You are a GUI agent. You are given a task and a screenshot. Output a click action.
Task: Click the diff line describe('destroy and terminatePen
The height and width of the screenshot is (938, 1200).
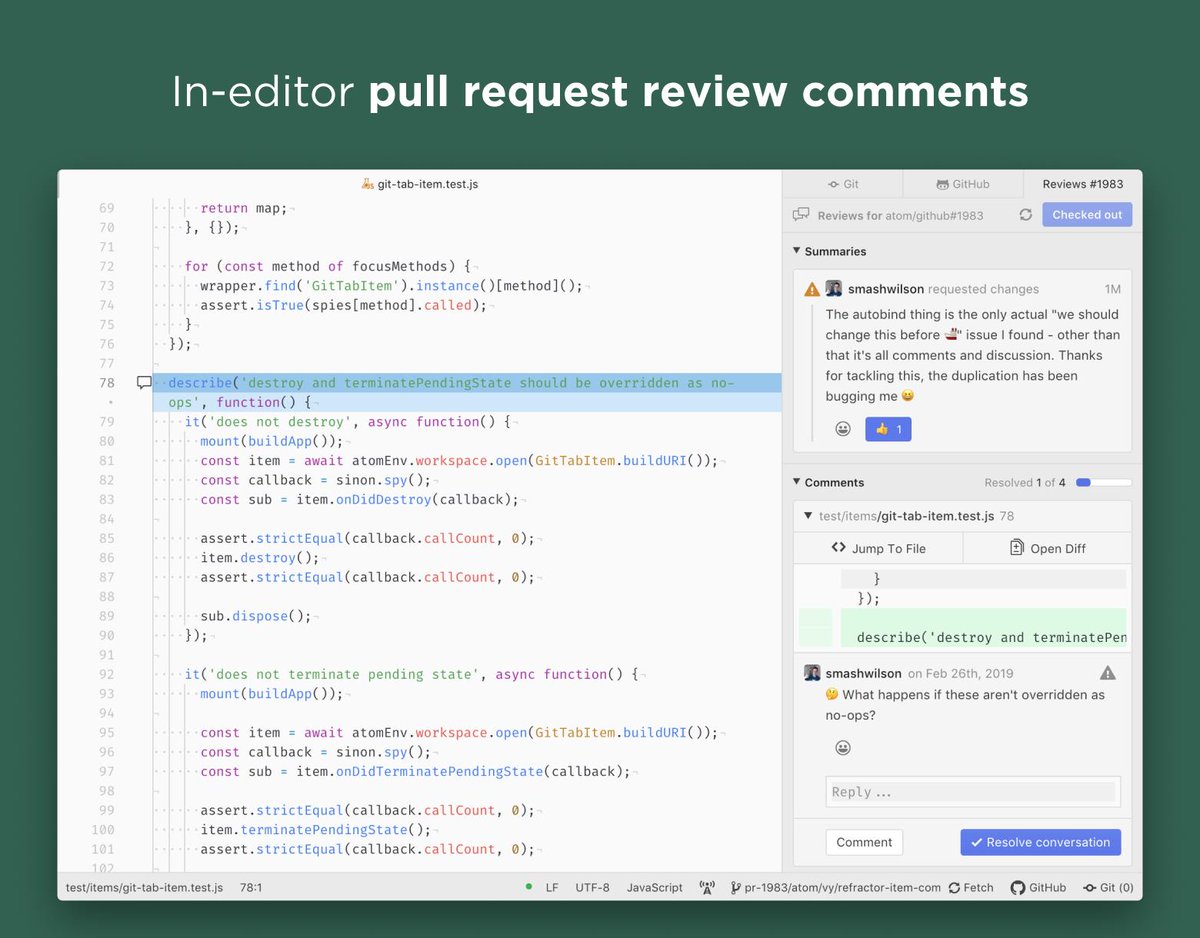pyautogui.click(x=991, y=637)
